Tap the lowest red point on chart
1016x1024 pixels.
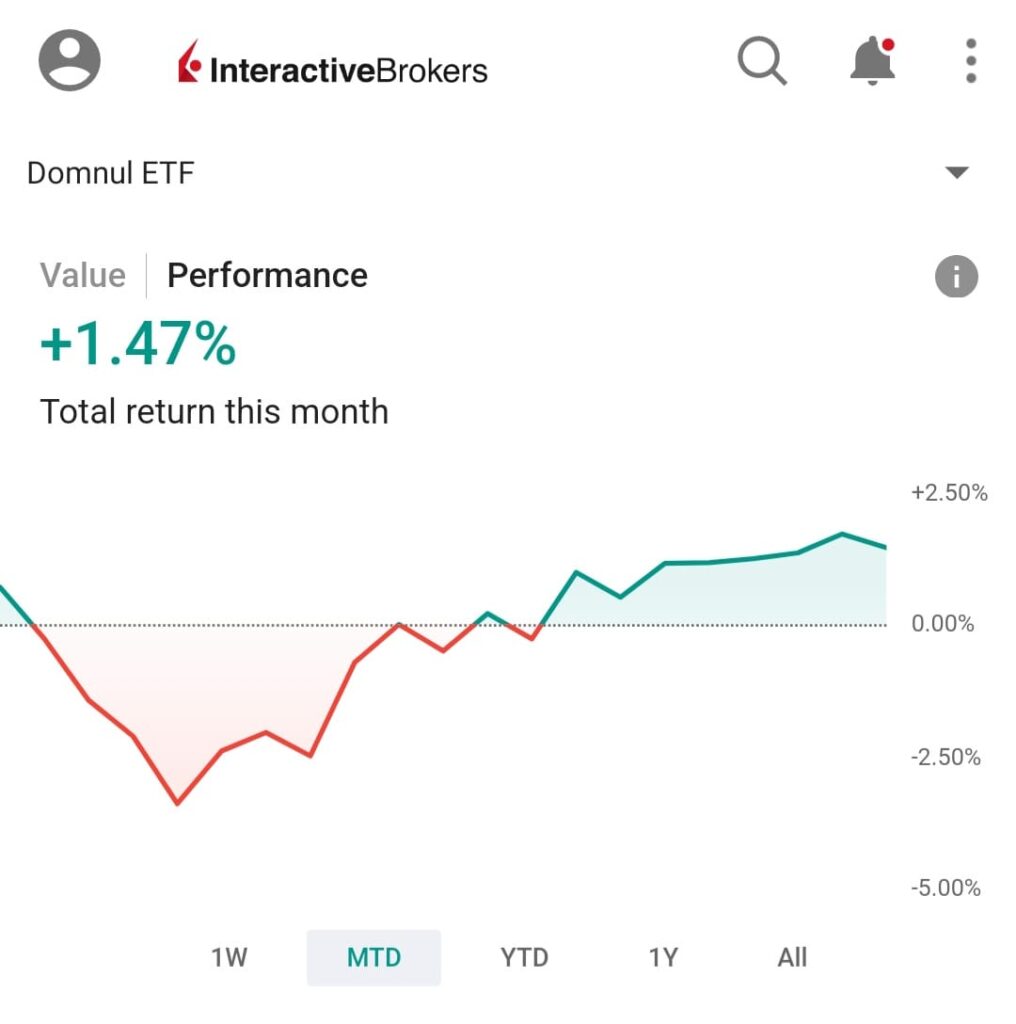pos(178,803)
